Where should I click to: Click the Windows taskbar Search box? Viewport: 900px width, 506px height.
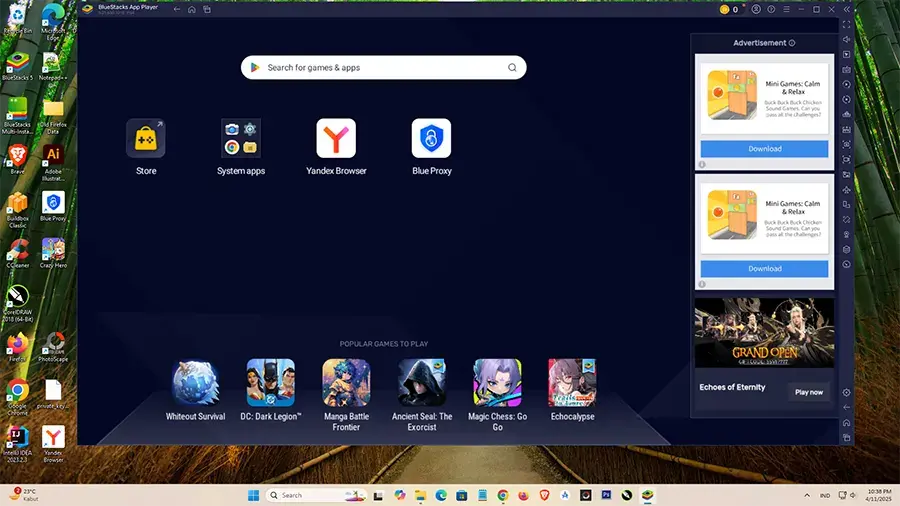316,495
